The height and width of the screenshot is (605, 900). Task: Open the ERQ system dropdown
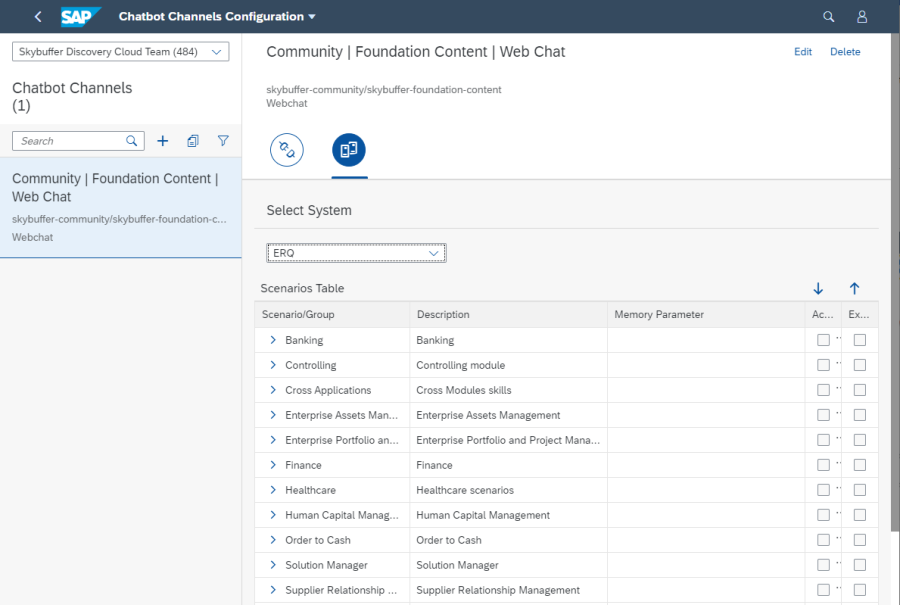(356, 253)
